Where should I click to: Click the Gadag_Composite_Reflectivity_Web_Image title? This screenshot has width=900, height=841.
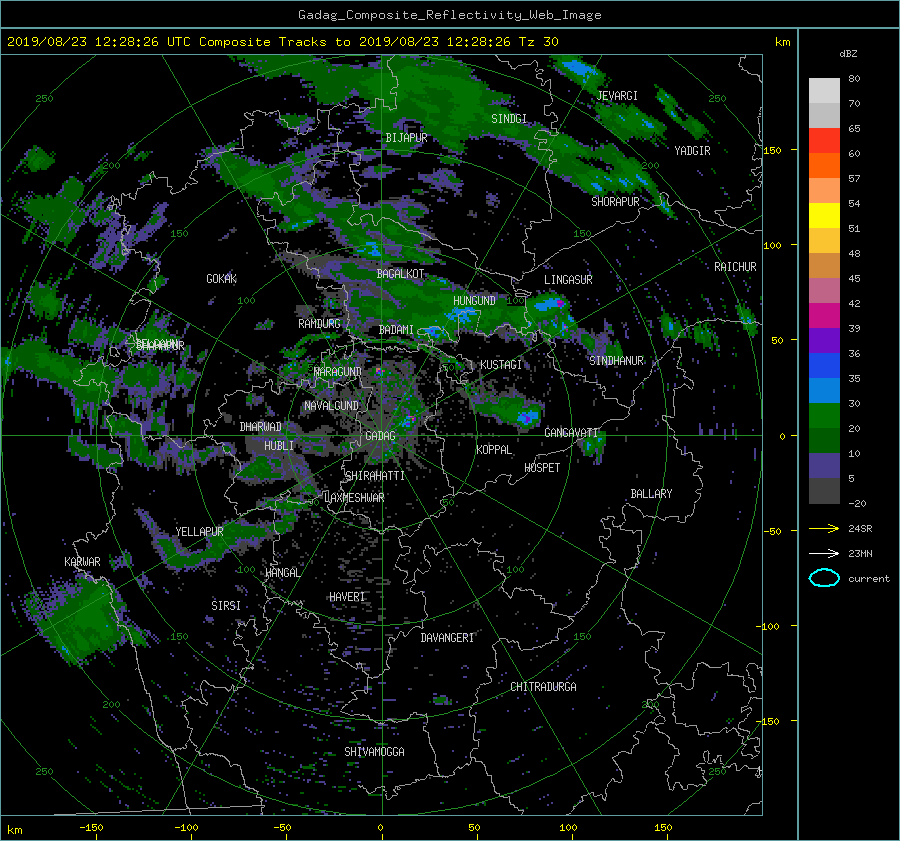point(449,15)
